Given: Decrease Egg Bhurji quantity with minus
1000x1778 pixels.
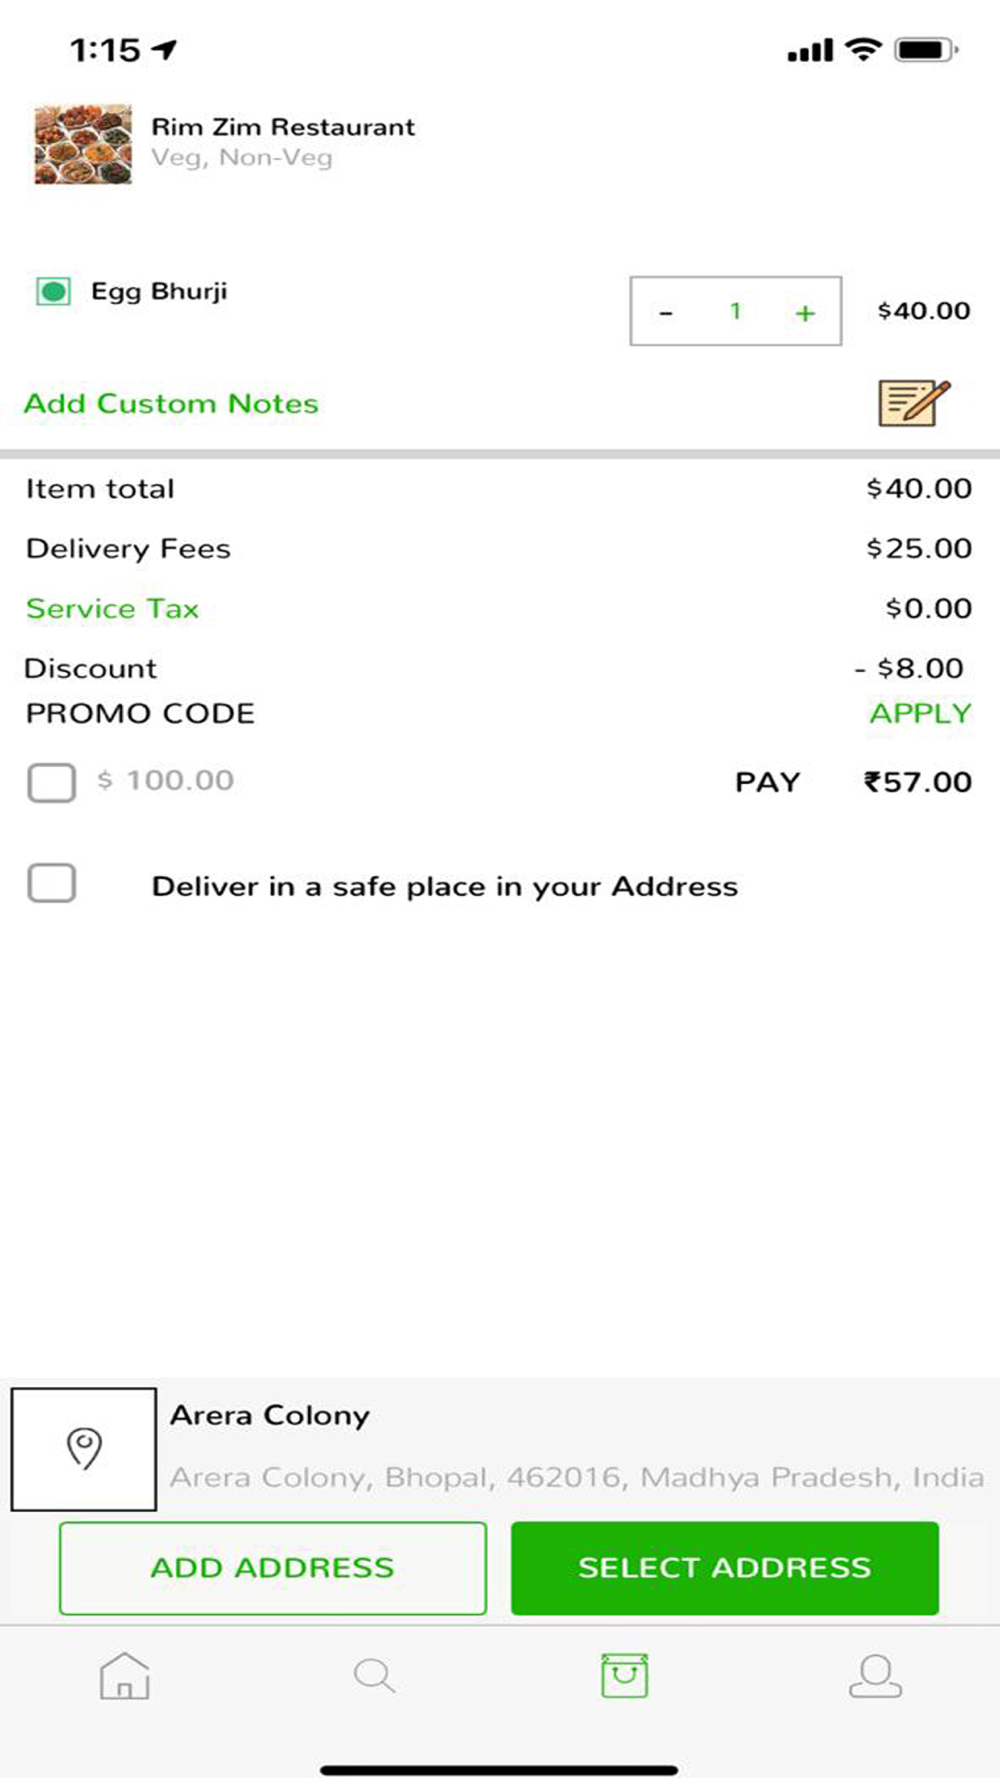Looking at the screenshot, I should (666, 313).
